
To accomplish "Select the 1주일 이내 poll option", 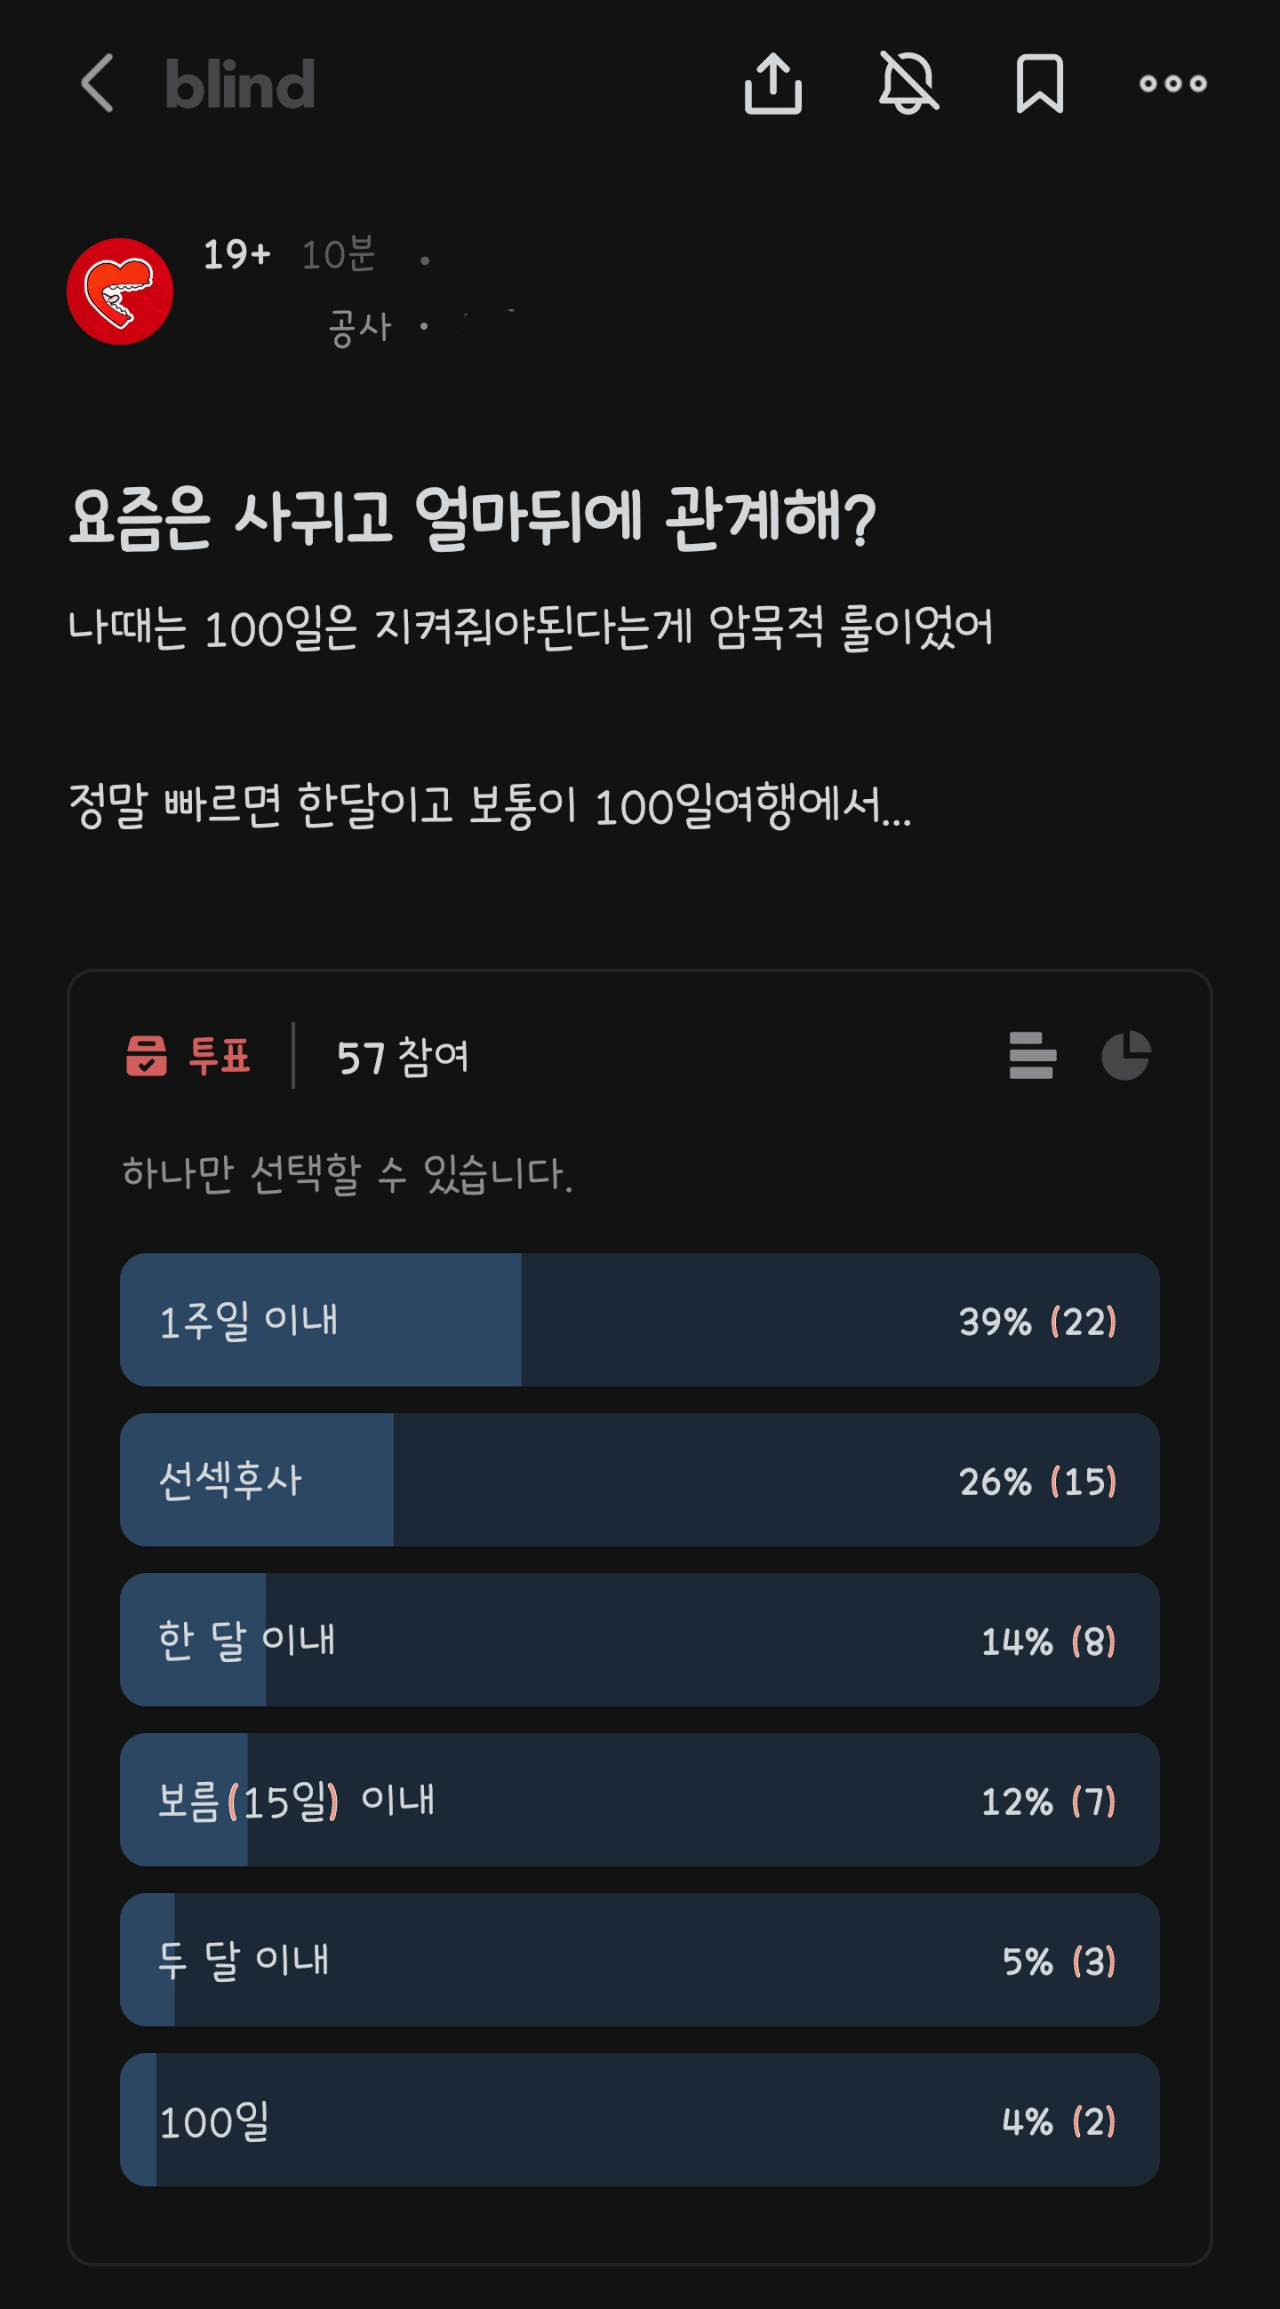I will coord(640,1320).
